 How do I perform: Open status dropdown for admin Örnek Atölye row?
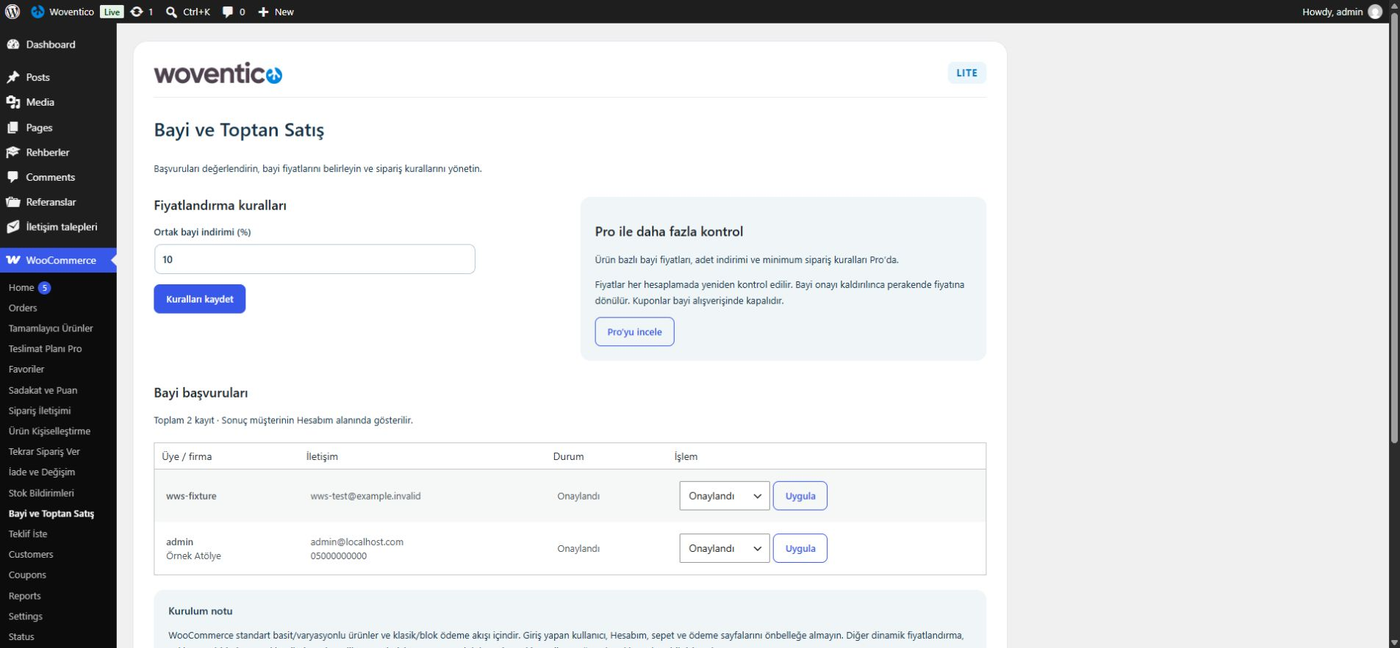(x=724, y=548)
